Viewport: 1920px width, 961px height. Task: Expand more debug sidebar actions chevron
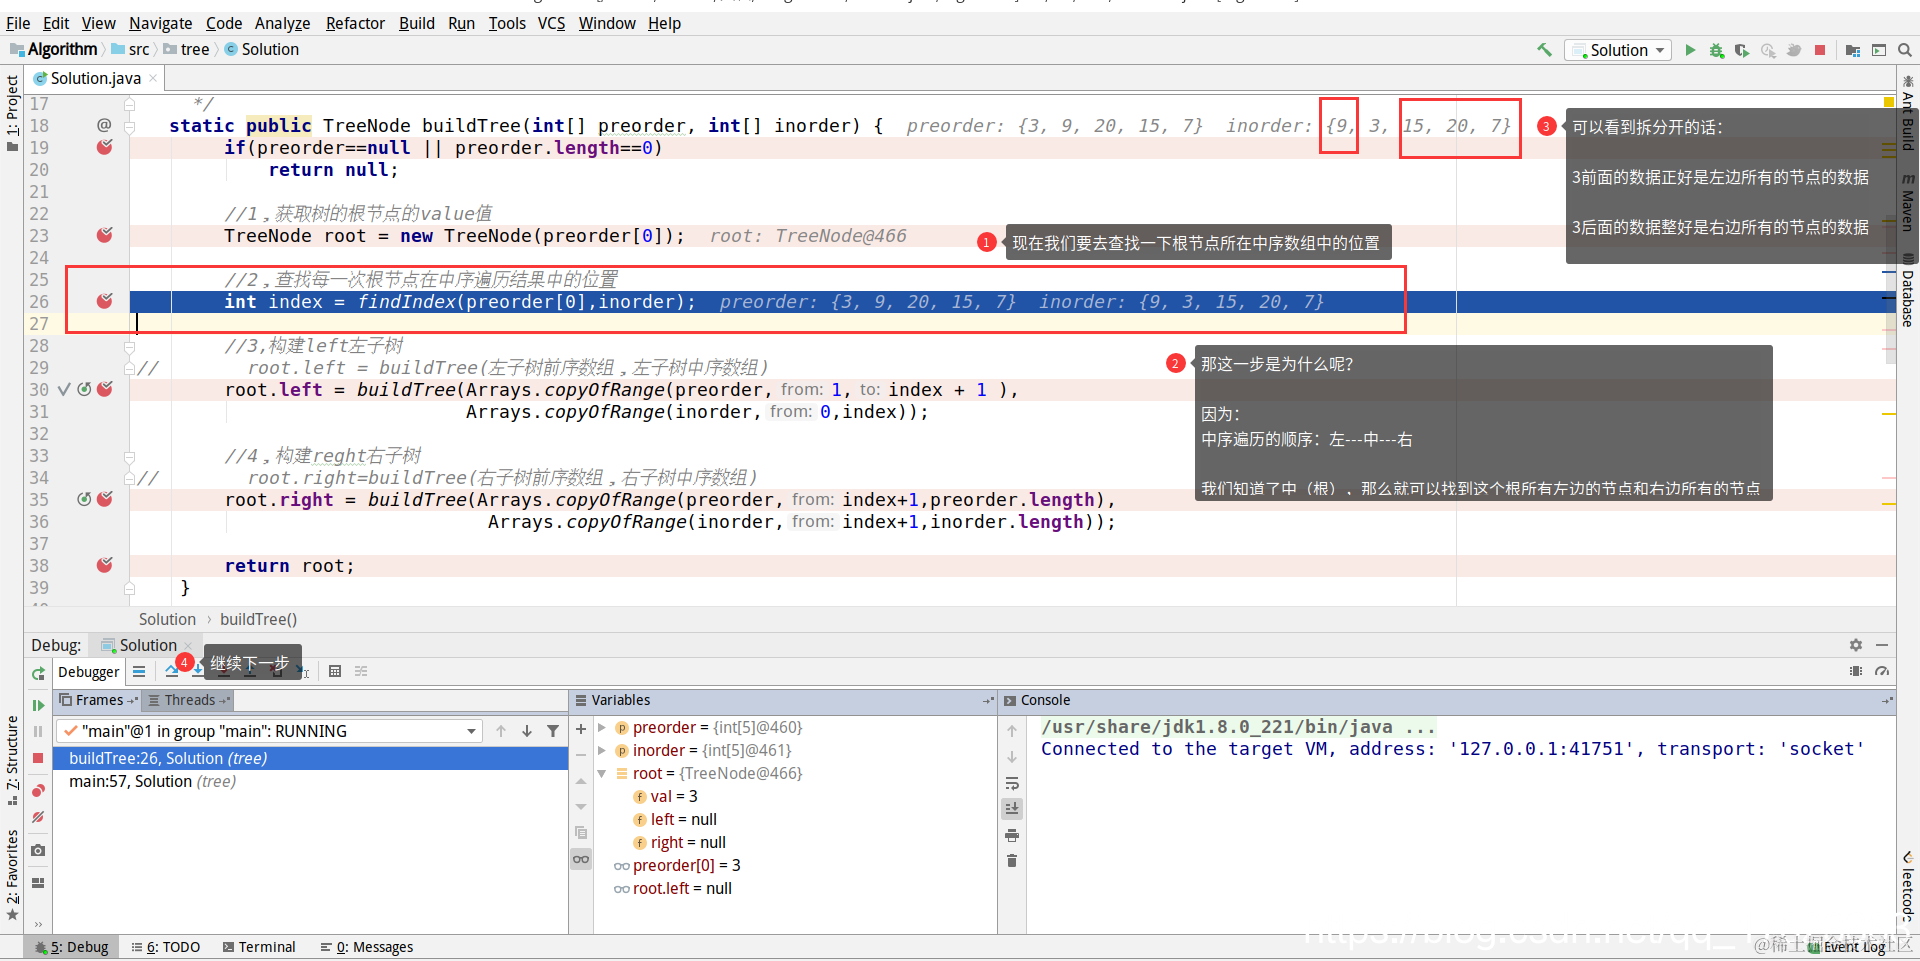[38, 924]
